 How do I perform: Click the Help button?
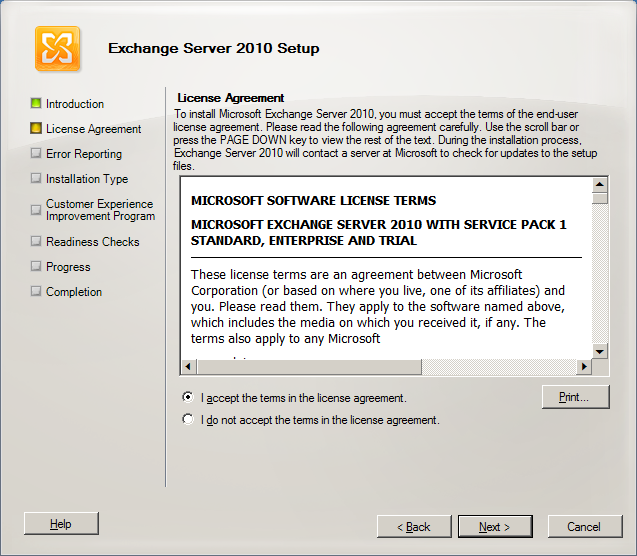coord(61,524)
